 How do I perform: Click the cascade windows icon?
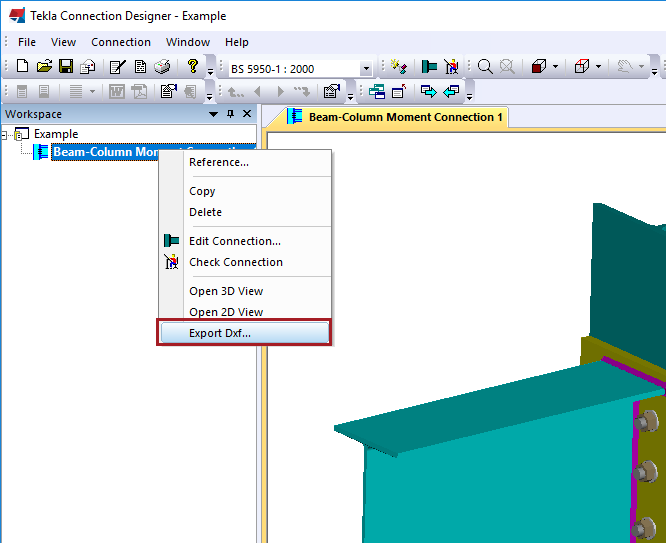point(376,91)
